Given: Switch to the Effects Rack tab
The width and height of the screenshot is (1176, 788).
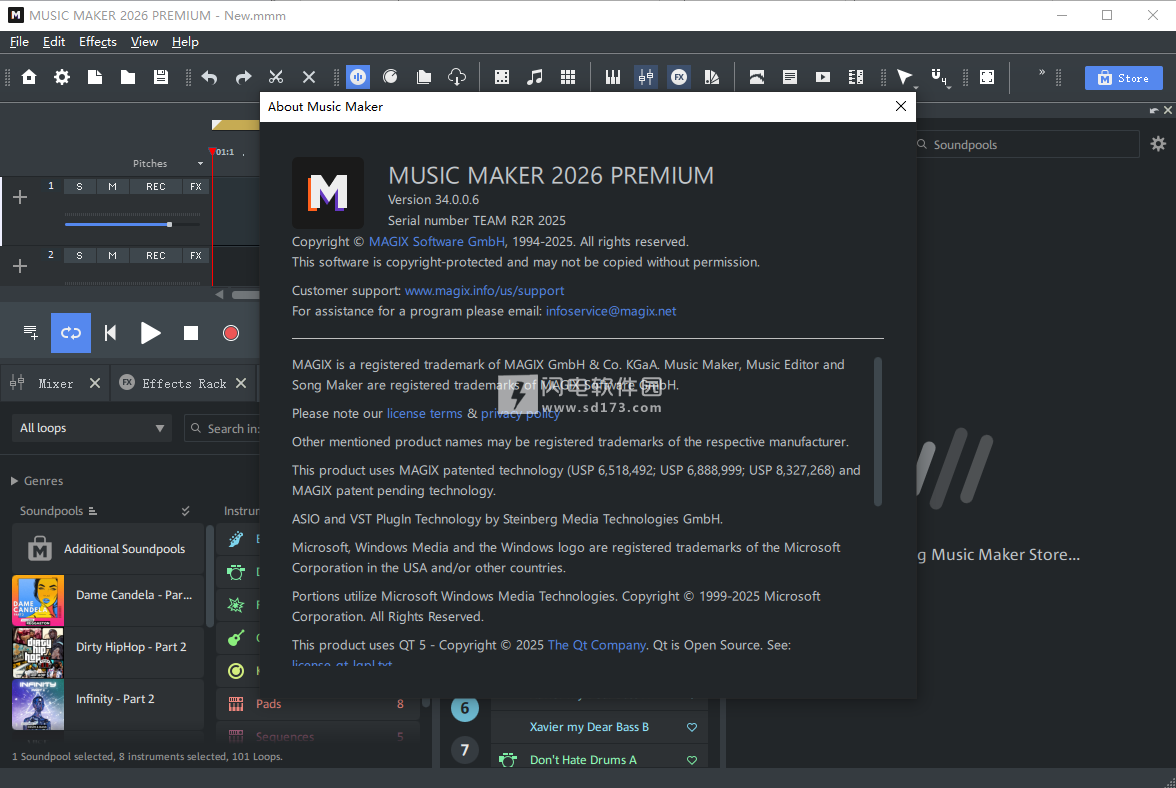Looking at the screenshot, I should (184, 383).
